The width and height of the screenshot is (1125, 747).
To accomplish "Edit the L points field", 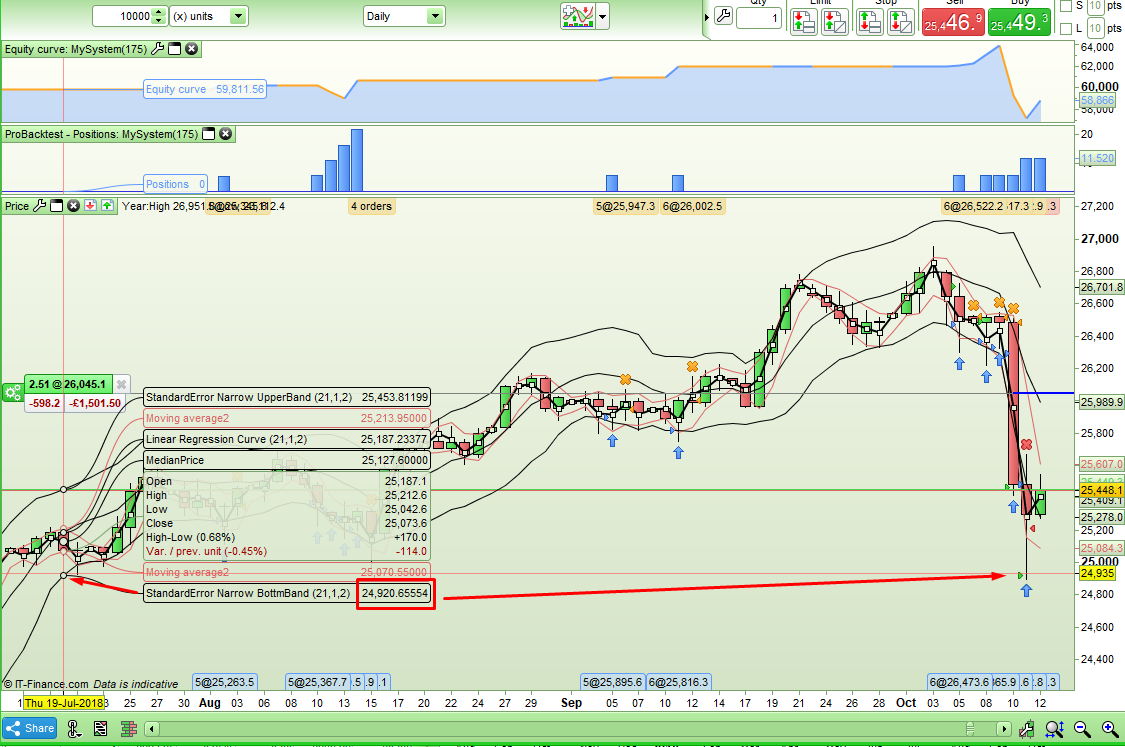I will coord(1095,29).
